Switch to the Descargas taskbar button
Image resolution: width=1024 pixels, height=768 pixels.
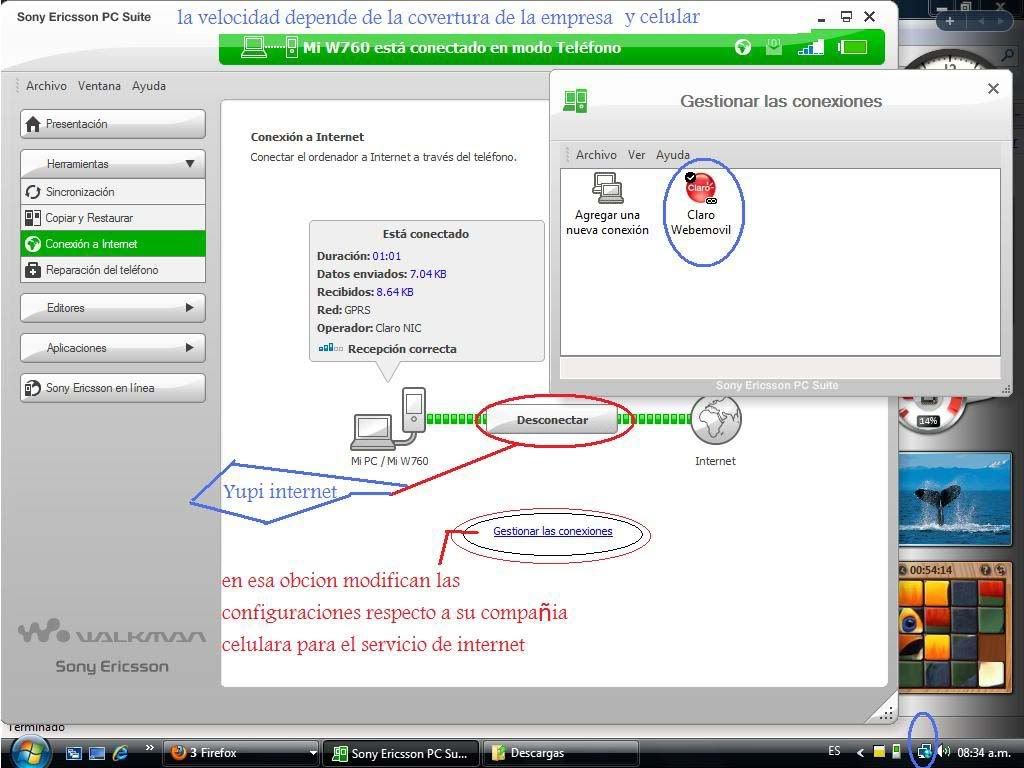(x=560, y=753)
